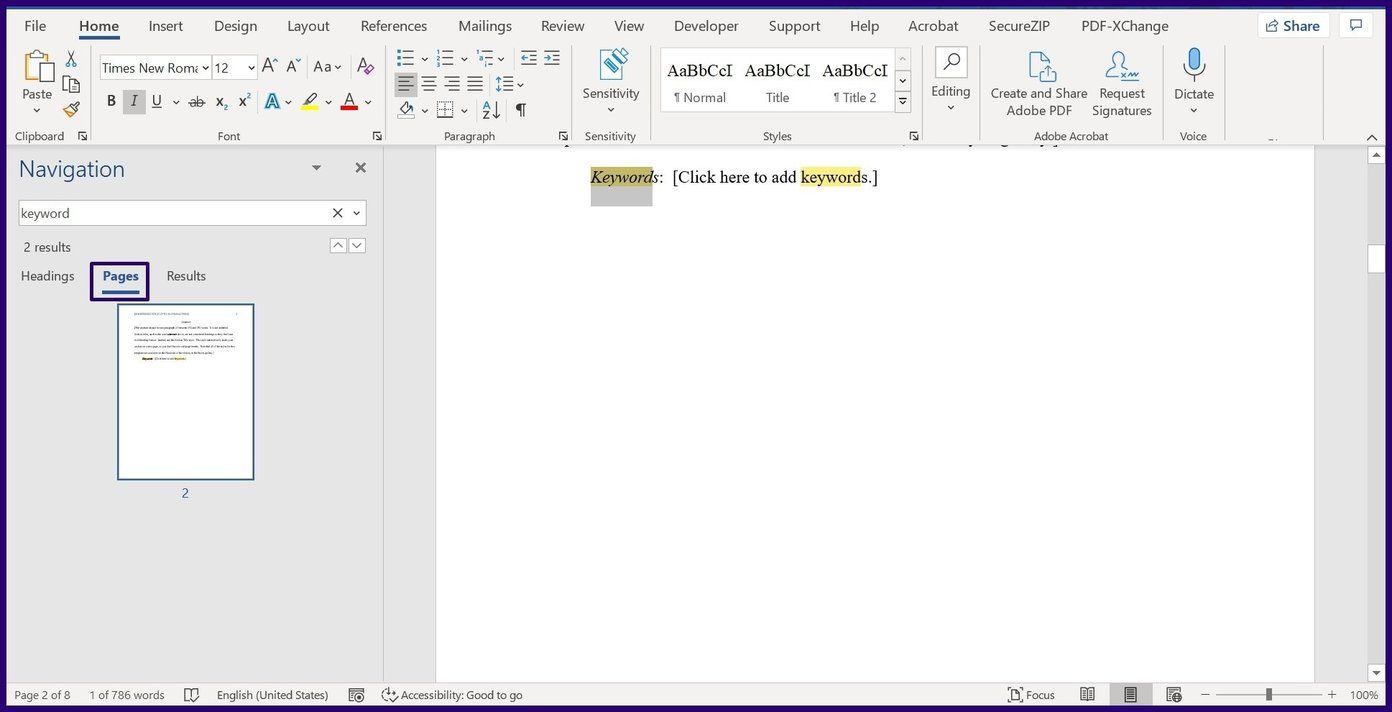Open Accessibility checker in status bar
1392x712 pixels.
[452, 695]
